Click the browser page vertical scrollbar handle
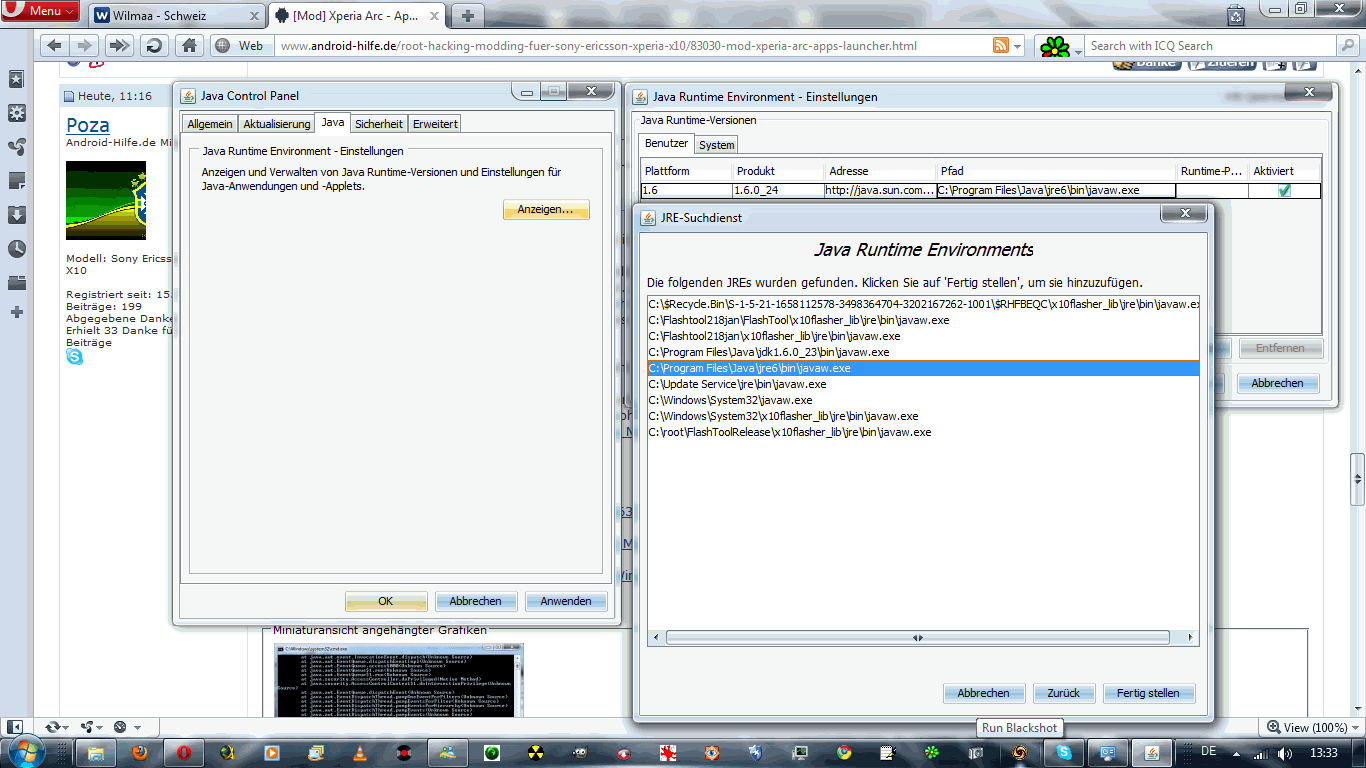Viewport: 1366px width, 768px height. [1357, 480]
